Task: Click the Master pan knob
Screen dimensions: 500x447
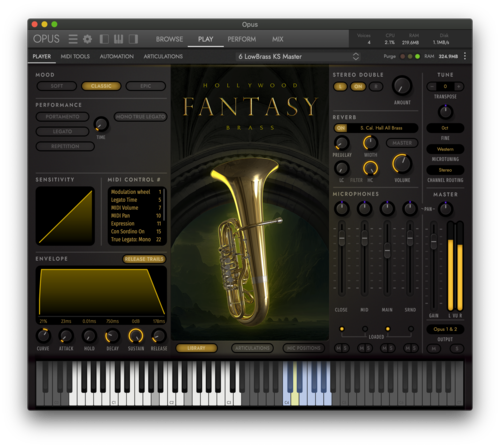Action: [x=445, y=209]
